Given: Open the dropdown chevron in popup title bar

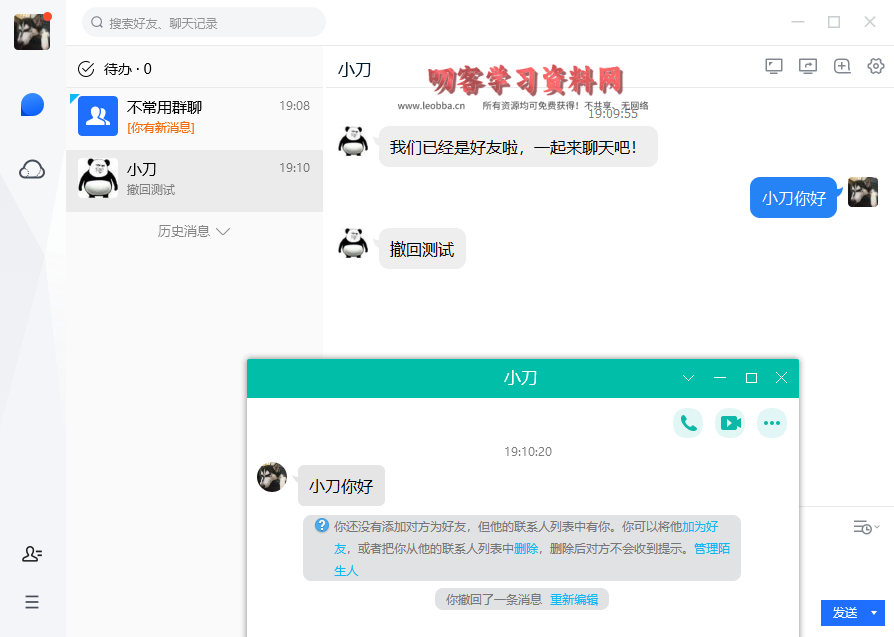Looking at the screenshot, I should tap(688, 378).
